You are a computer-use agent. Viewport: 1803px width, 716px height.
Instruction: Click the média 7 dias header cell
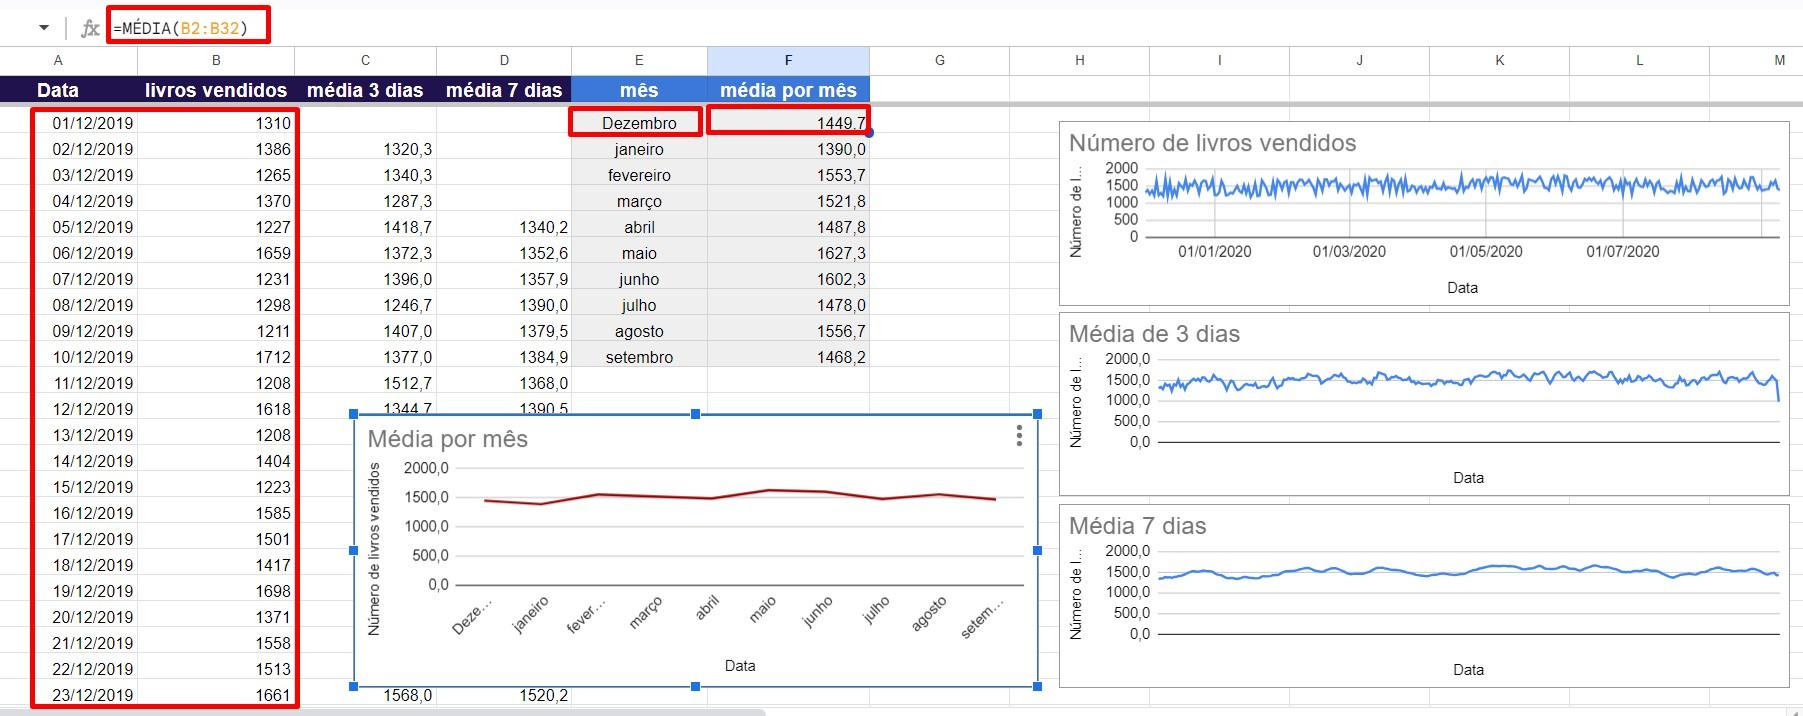click(504, 90)
